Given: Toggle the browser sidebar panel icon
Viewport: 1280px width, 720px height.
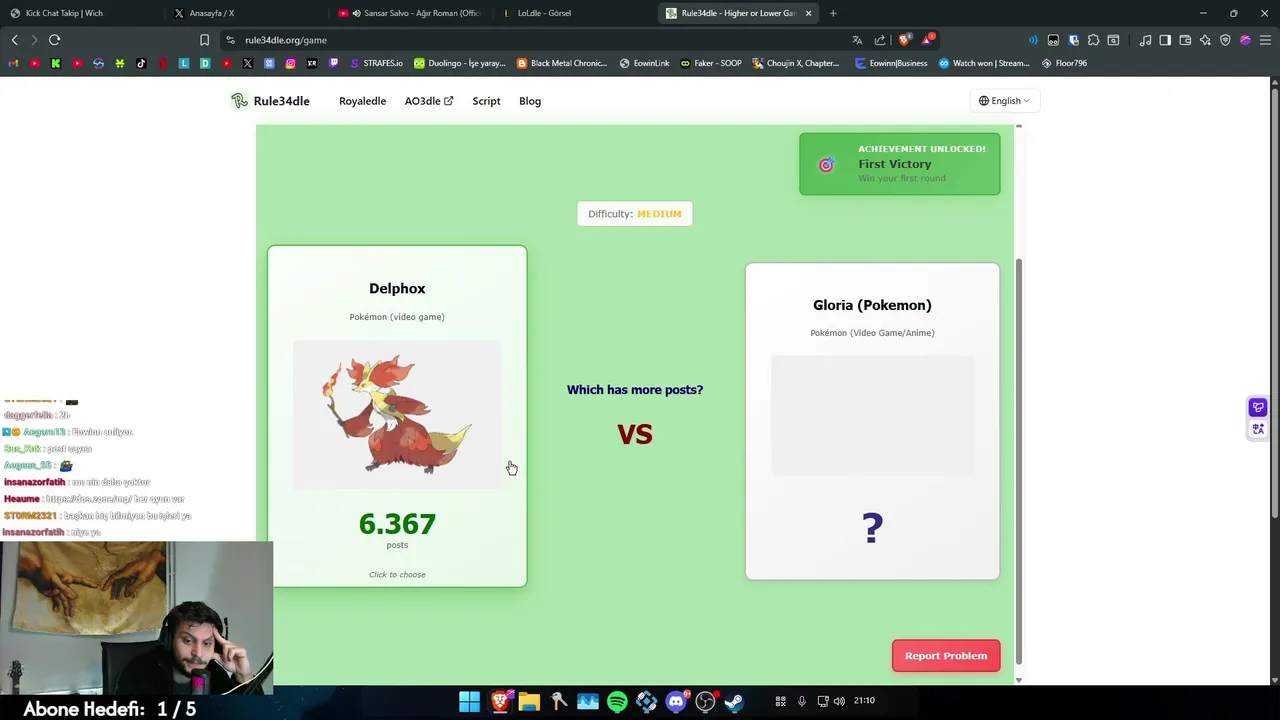Looking at the screenshot, I should point(1165,40).
